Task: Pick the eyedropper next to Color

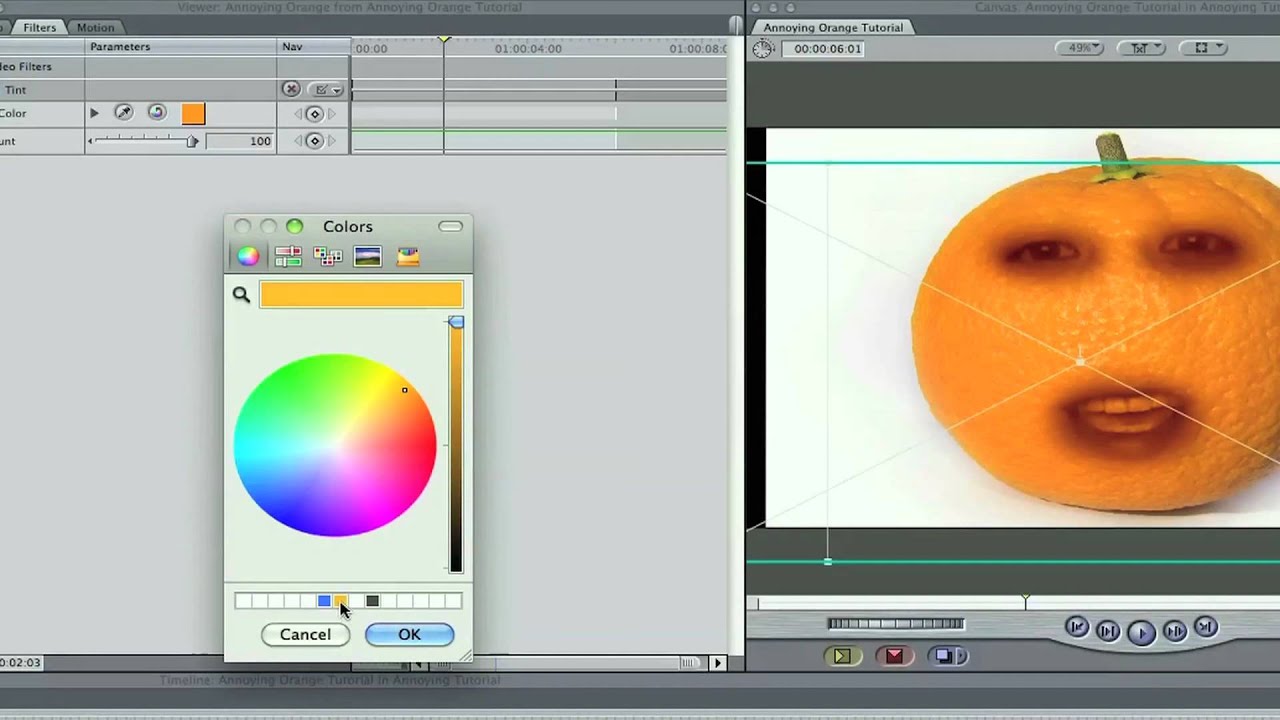Action: pos(124,113)
